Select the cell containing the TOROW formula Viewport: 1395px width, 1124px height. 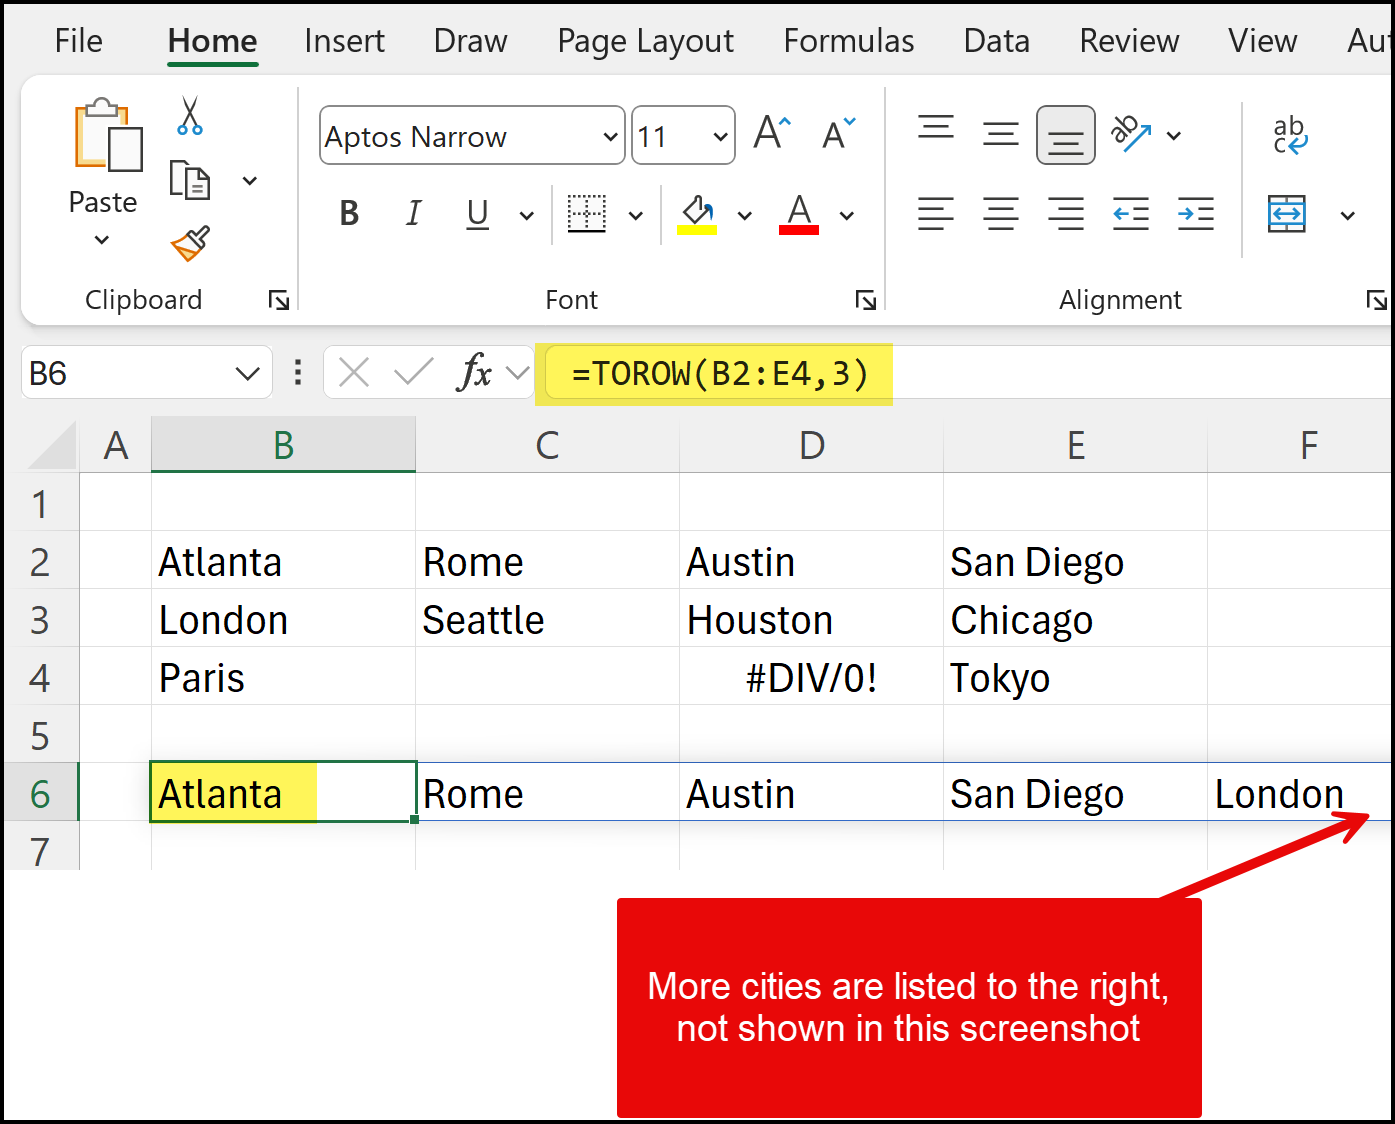(x=283, y=792)
